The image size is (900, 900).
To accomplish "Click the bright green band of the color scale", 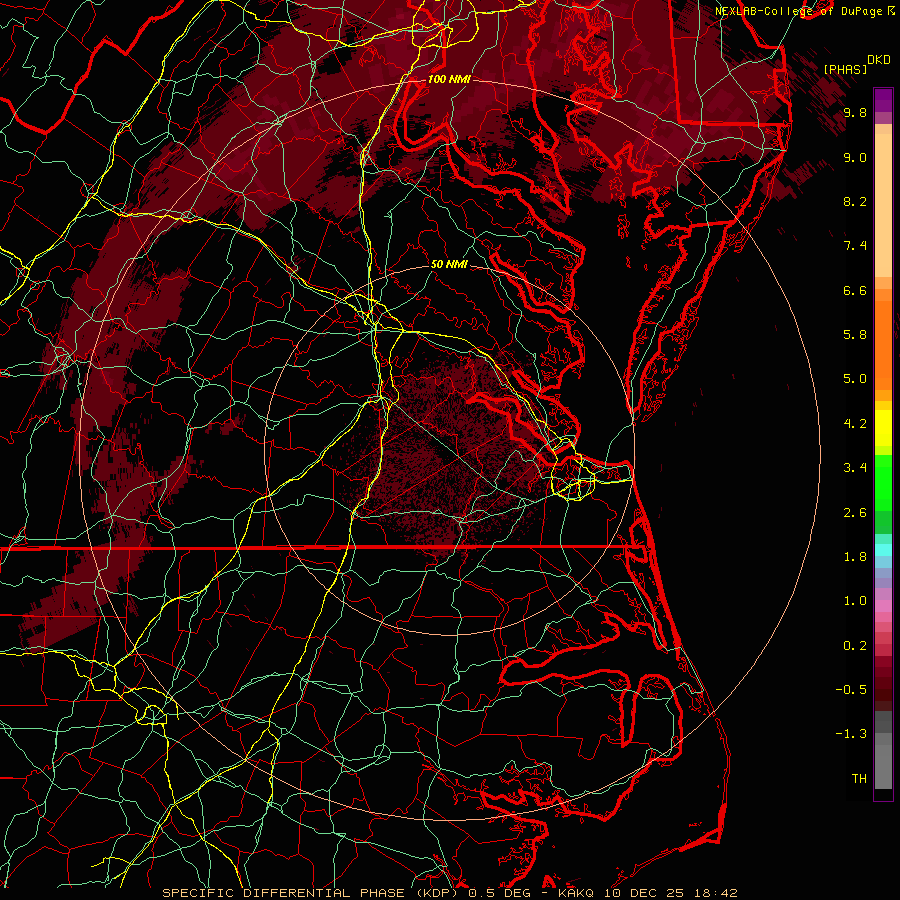I will 883,482.
